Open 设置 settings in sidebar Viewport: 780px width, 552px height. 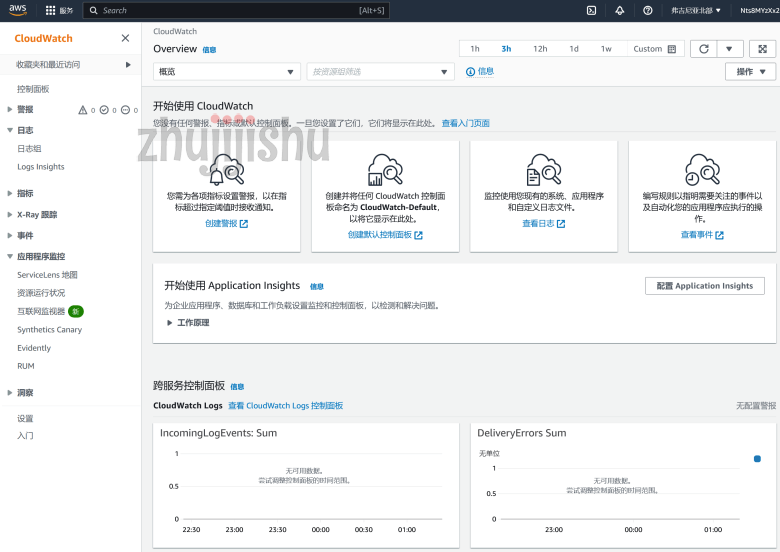tap(25, 419)
